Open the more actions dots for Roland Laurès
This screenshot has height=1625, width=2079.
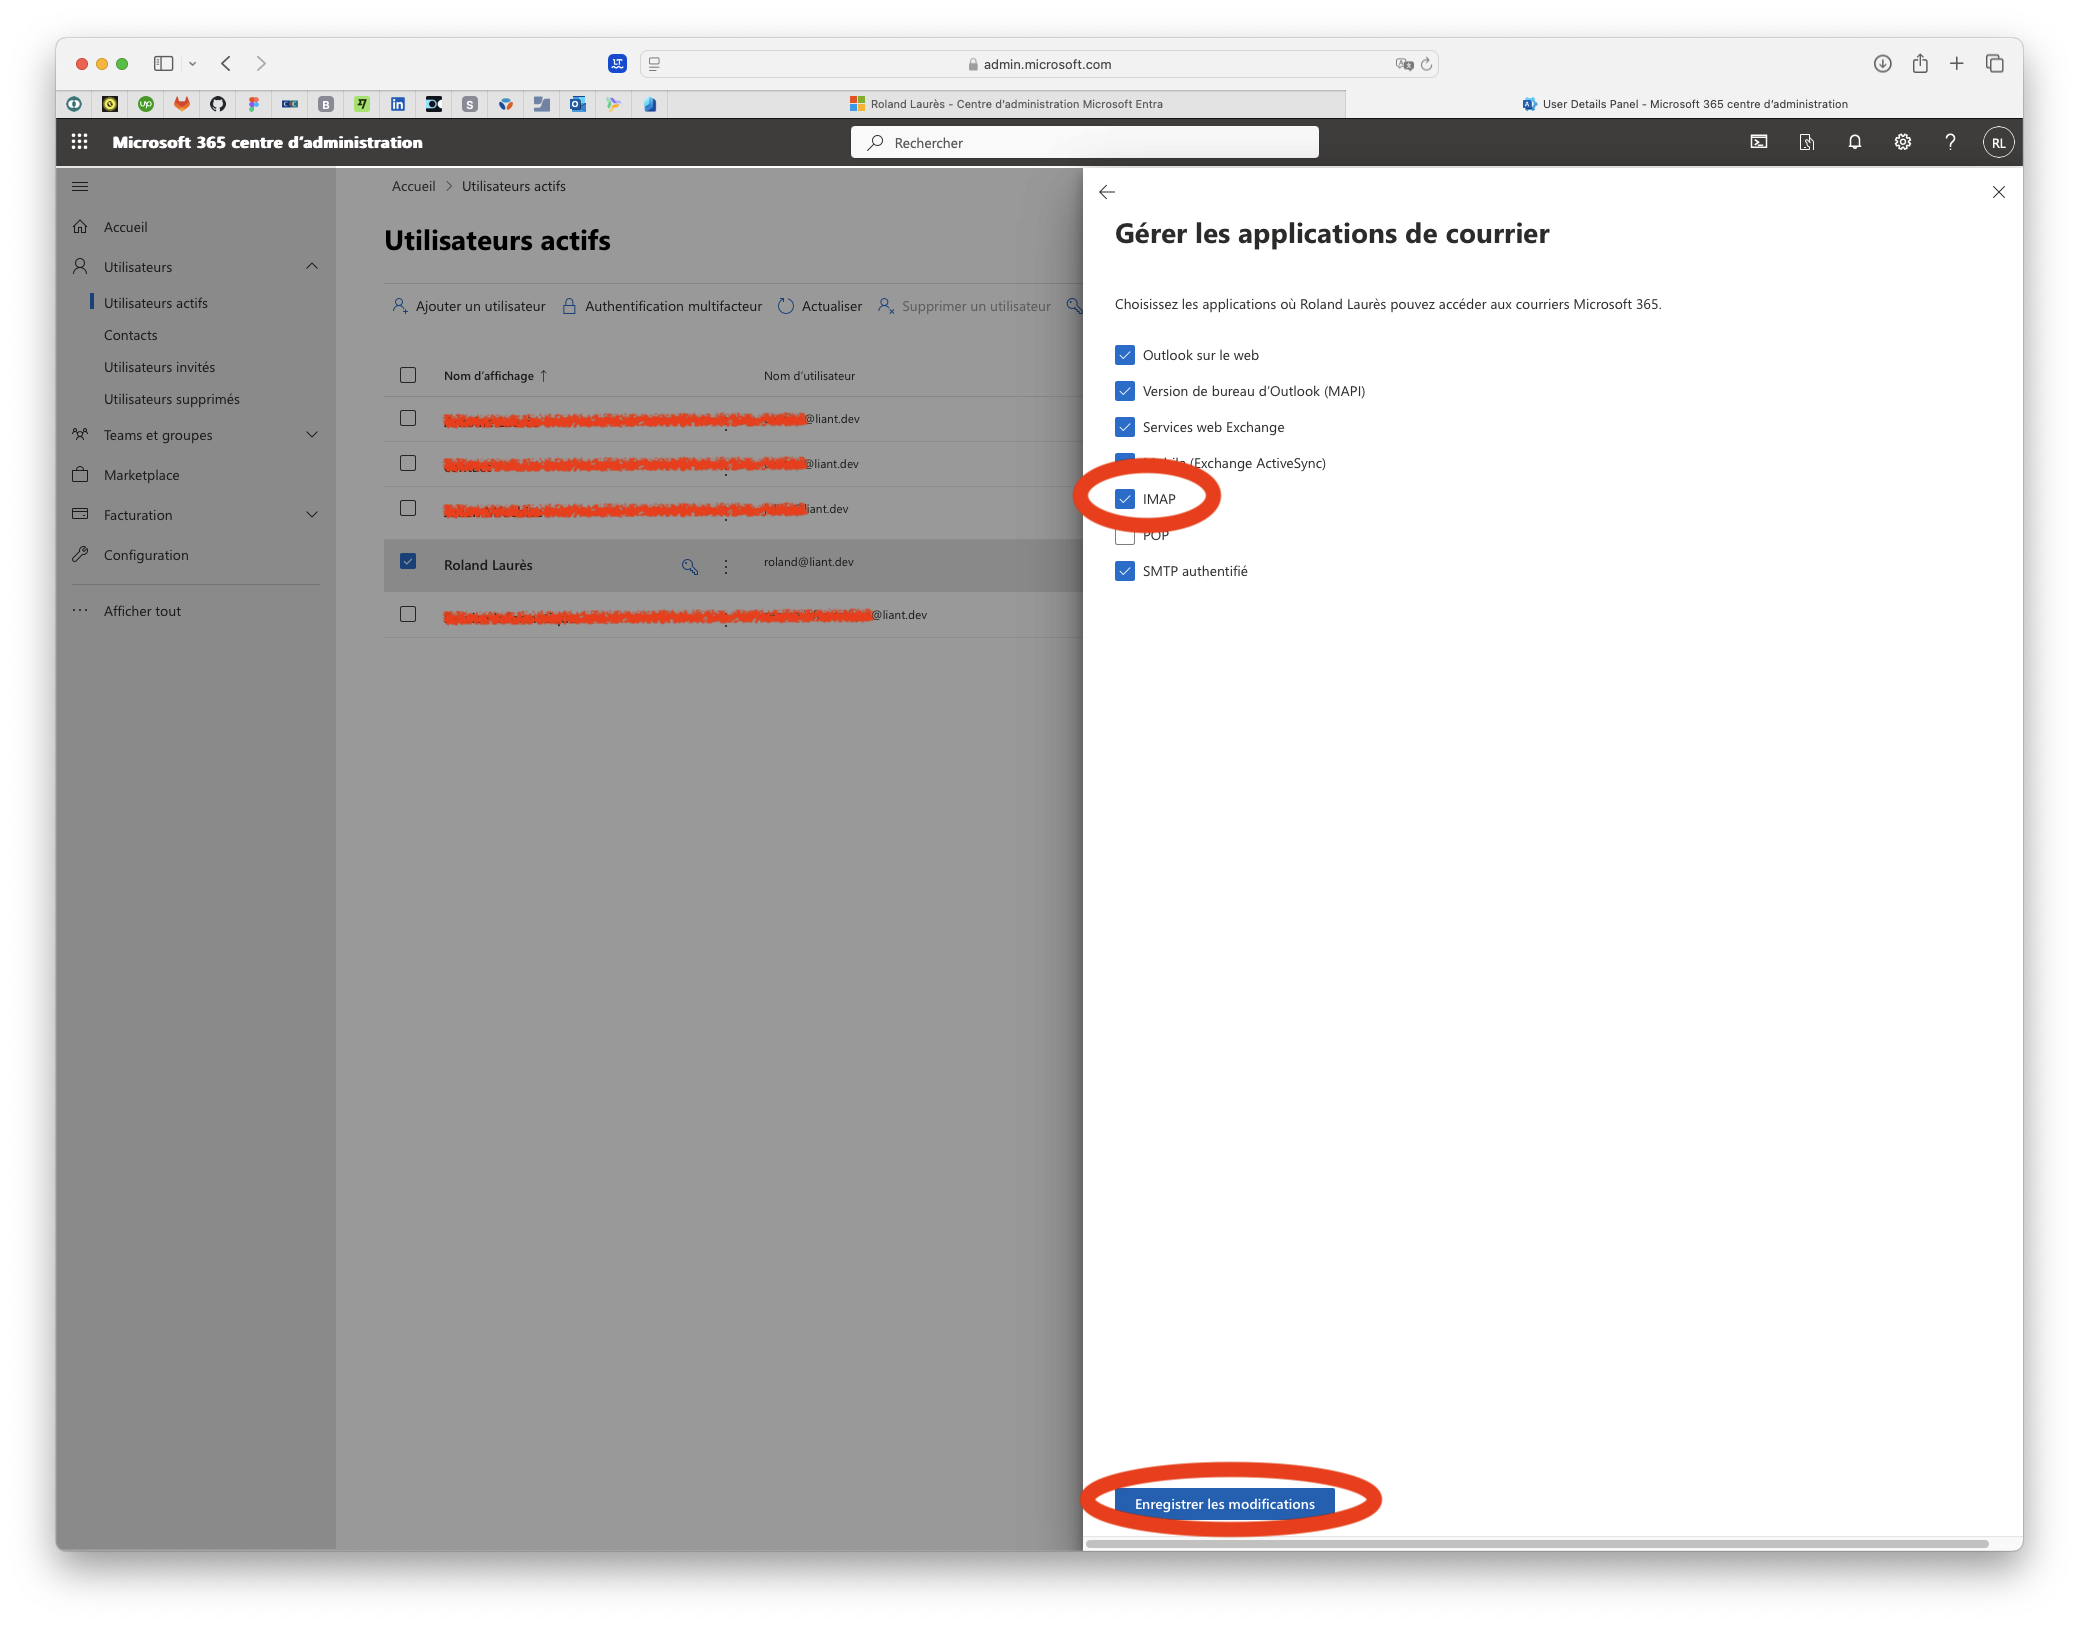coord(726,566)
